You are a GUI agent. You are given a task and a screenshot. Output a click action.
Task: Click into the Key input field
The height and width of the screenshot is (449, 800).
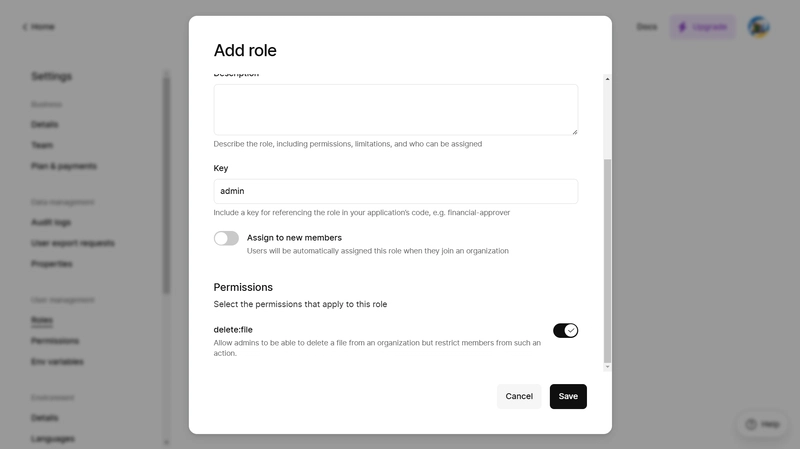395,191
